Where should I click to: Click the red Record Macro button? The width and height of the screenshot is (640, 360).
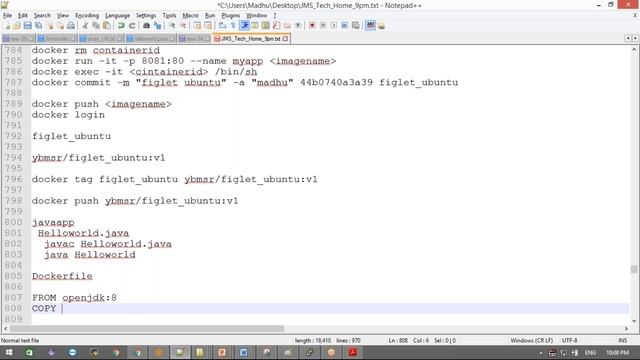click(x=312, y=26)
